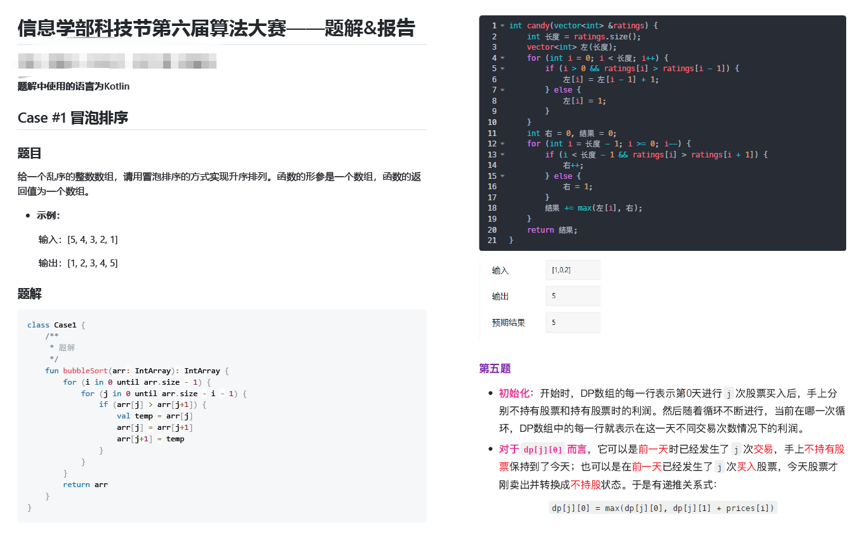Fold the if block at line 13

click(502, 155)
